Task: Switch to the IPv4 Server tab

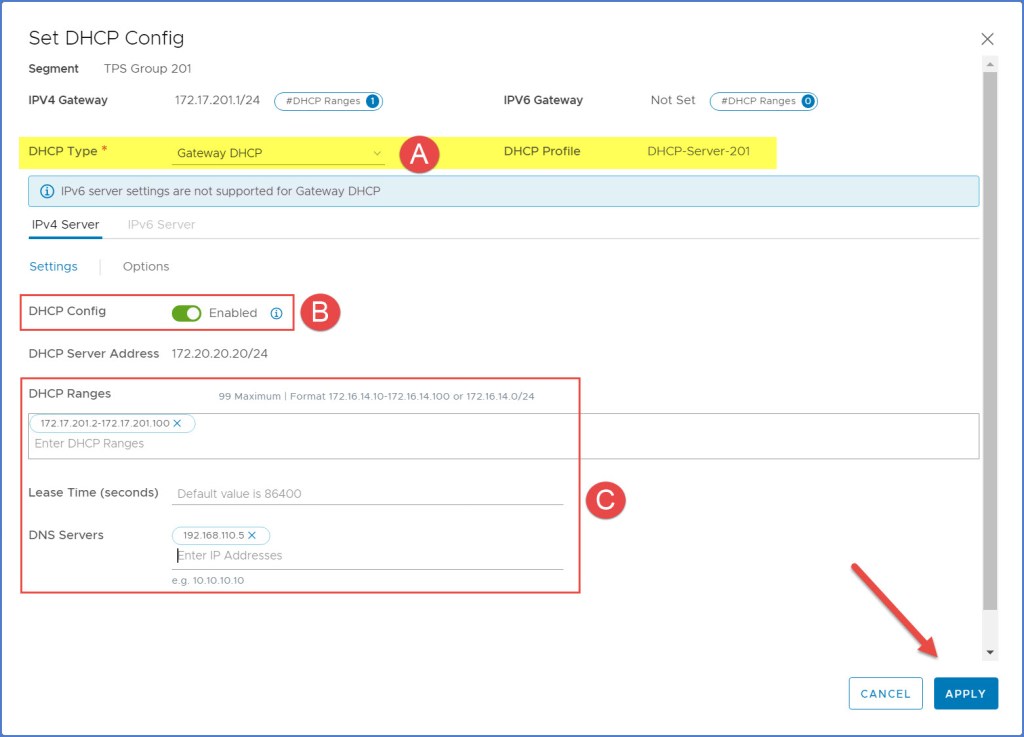Action: click(x=65, y=225)
